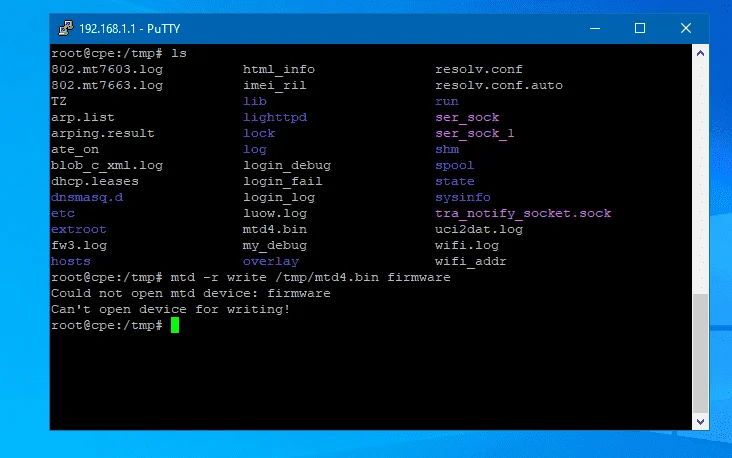Click the dnsmasq.d directory name
Image resolution: width=732 pixels, height=458 pixels.
point(87,197)
